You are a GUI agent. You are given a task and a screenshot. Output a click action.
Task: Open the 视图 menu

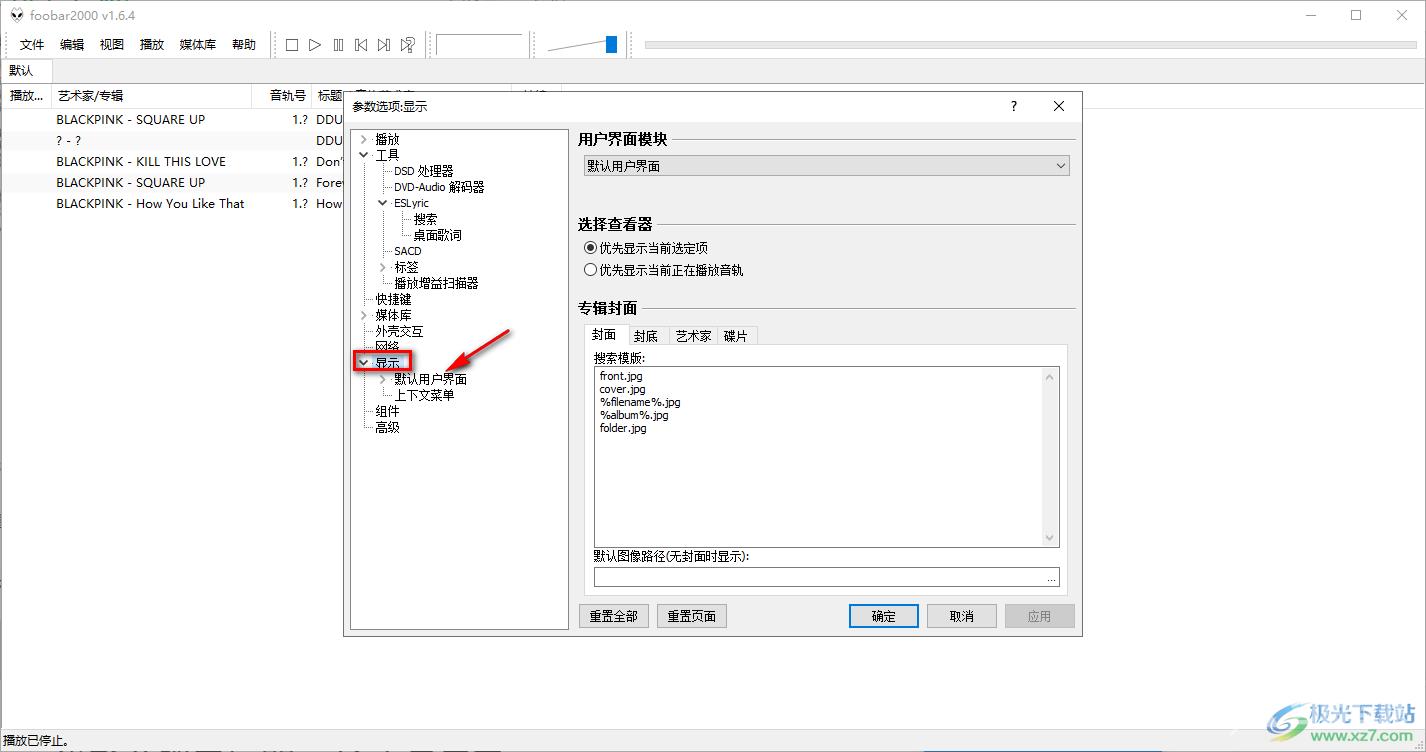coord(112,45)
